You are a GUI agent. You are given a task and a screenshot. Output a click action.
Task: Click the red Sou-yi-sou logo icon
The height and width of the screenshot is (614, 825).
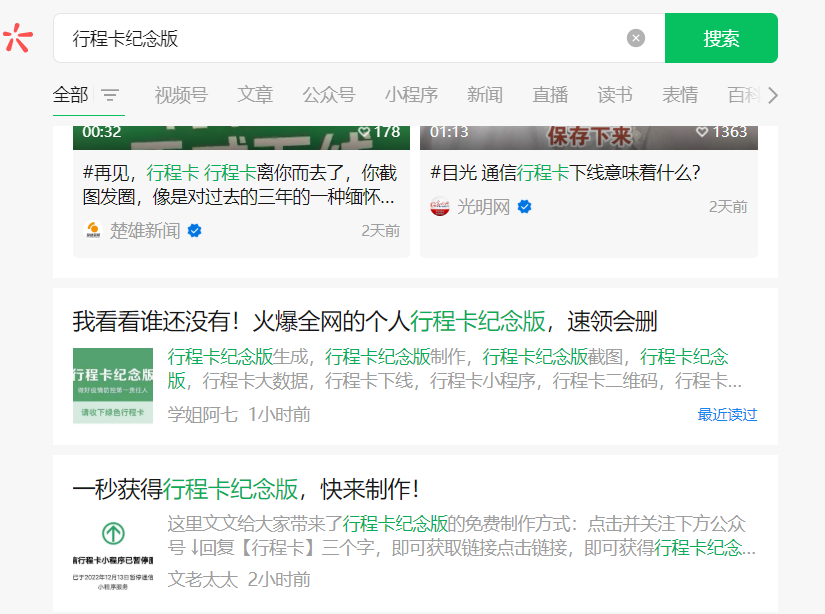pos(18,38)
